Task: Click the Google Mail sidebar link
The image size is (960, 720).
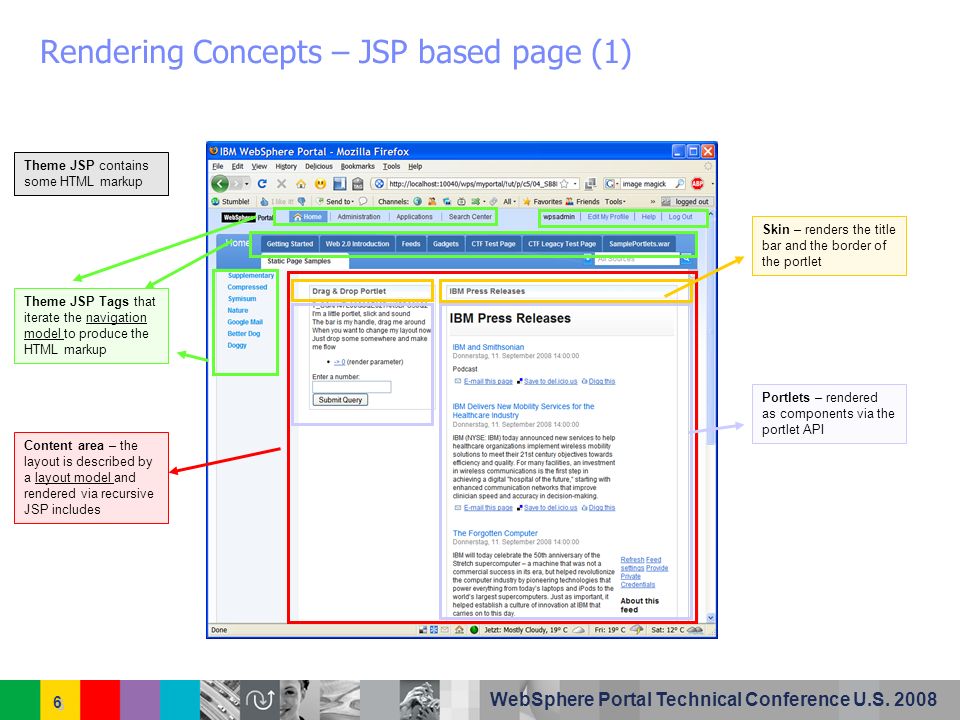Action: point(245,322)
